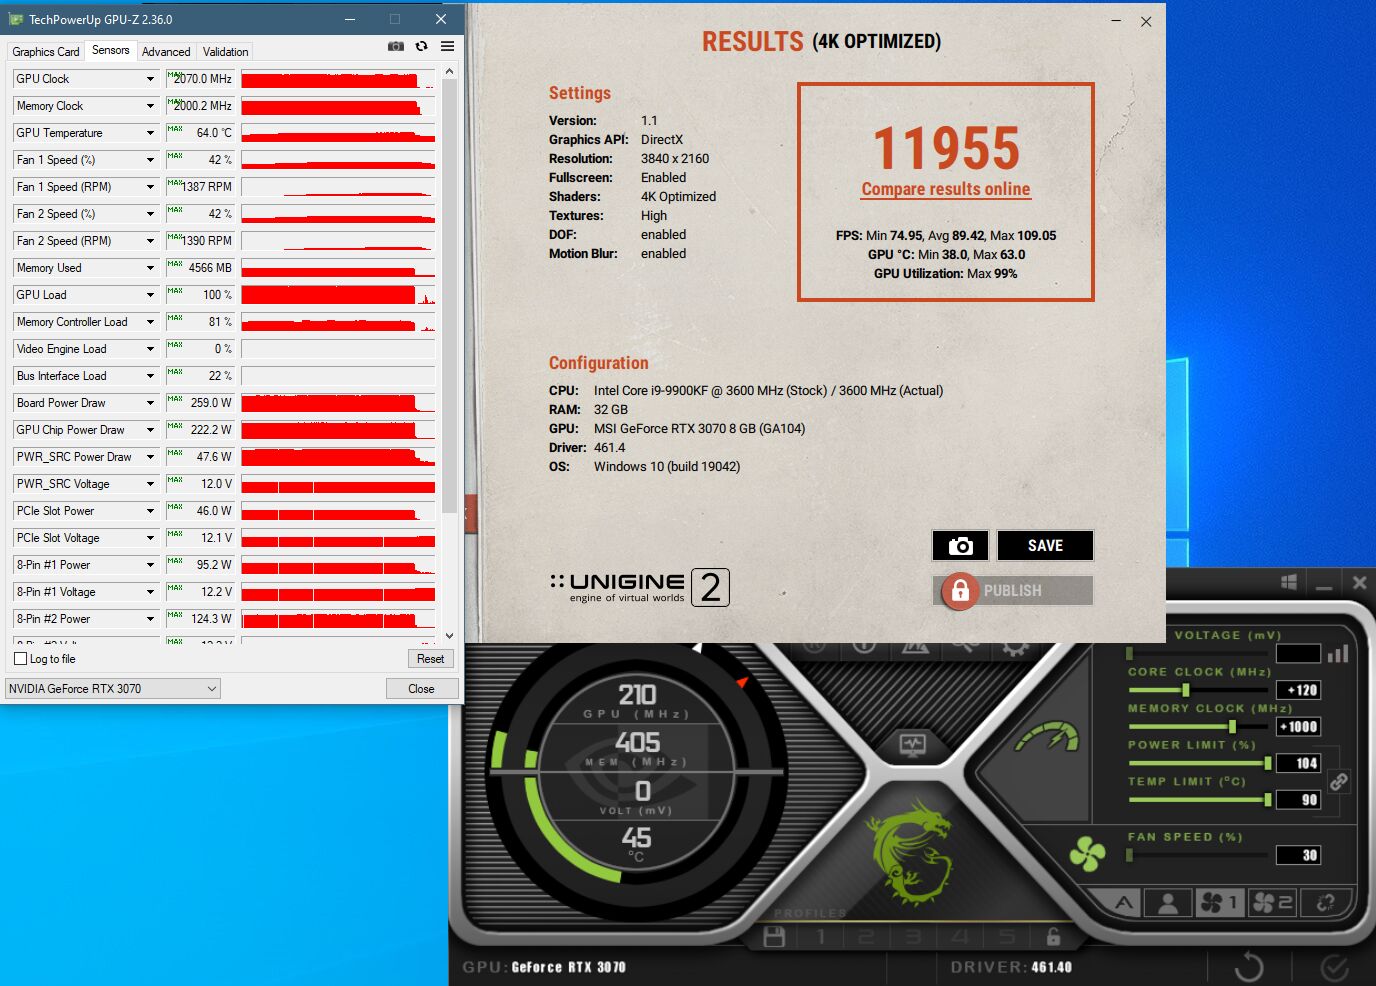Image resolution: width=1376 pixels, height=986 pixels.
Task: Select Afterburner profile slot 5
Action: pos(1006,937)
